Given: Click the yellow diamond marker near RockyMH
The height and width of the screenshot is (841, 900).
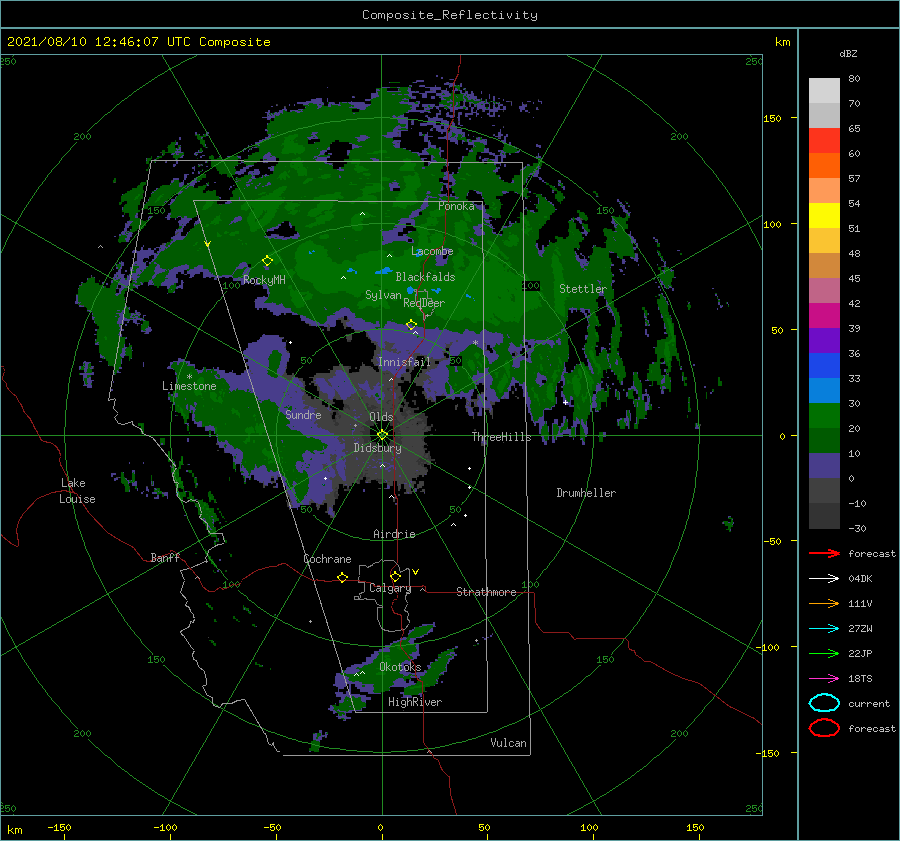Looking at the screenshot, I should coord(267,261).
